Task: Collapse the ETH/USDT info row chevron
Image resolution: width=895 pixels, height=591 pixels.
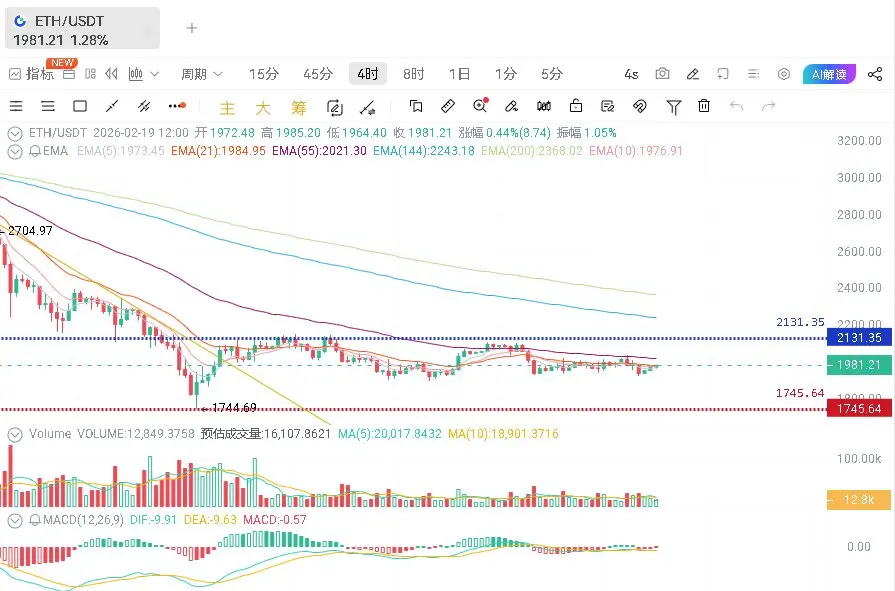Action: 15,134
